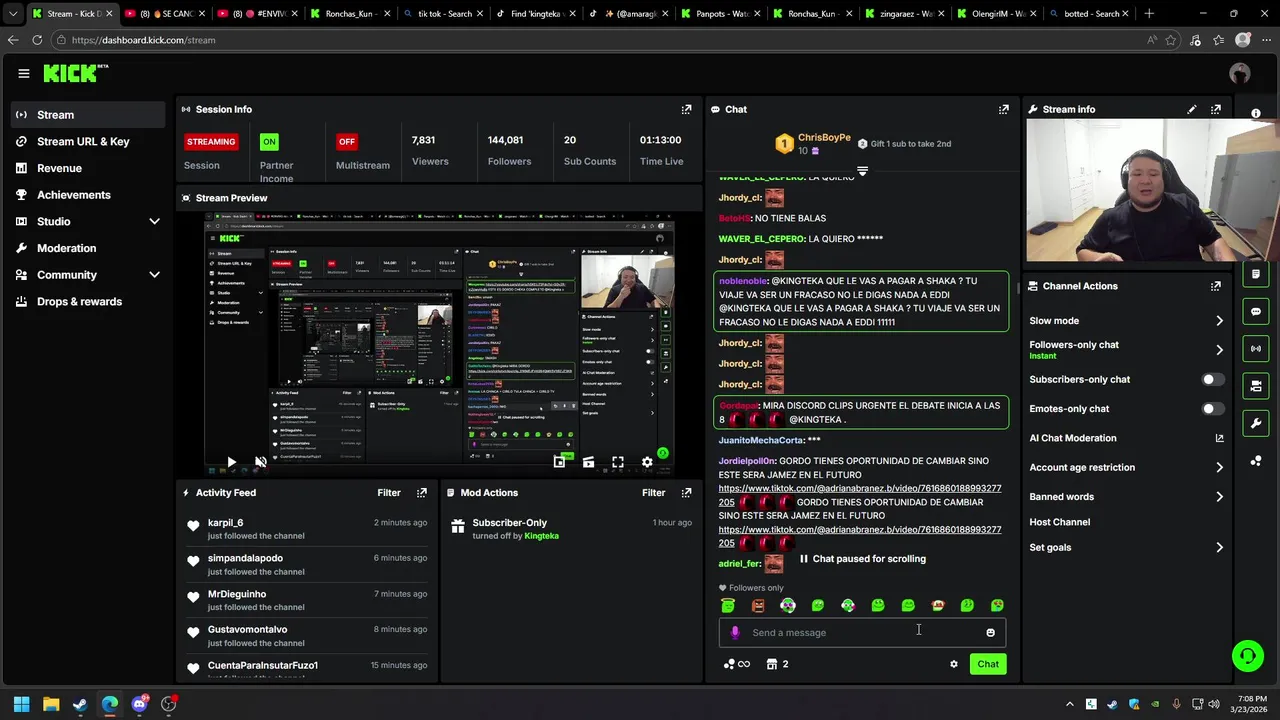Pop out the Activity Feed panel

click(x=422, y=493)
